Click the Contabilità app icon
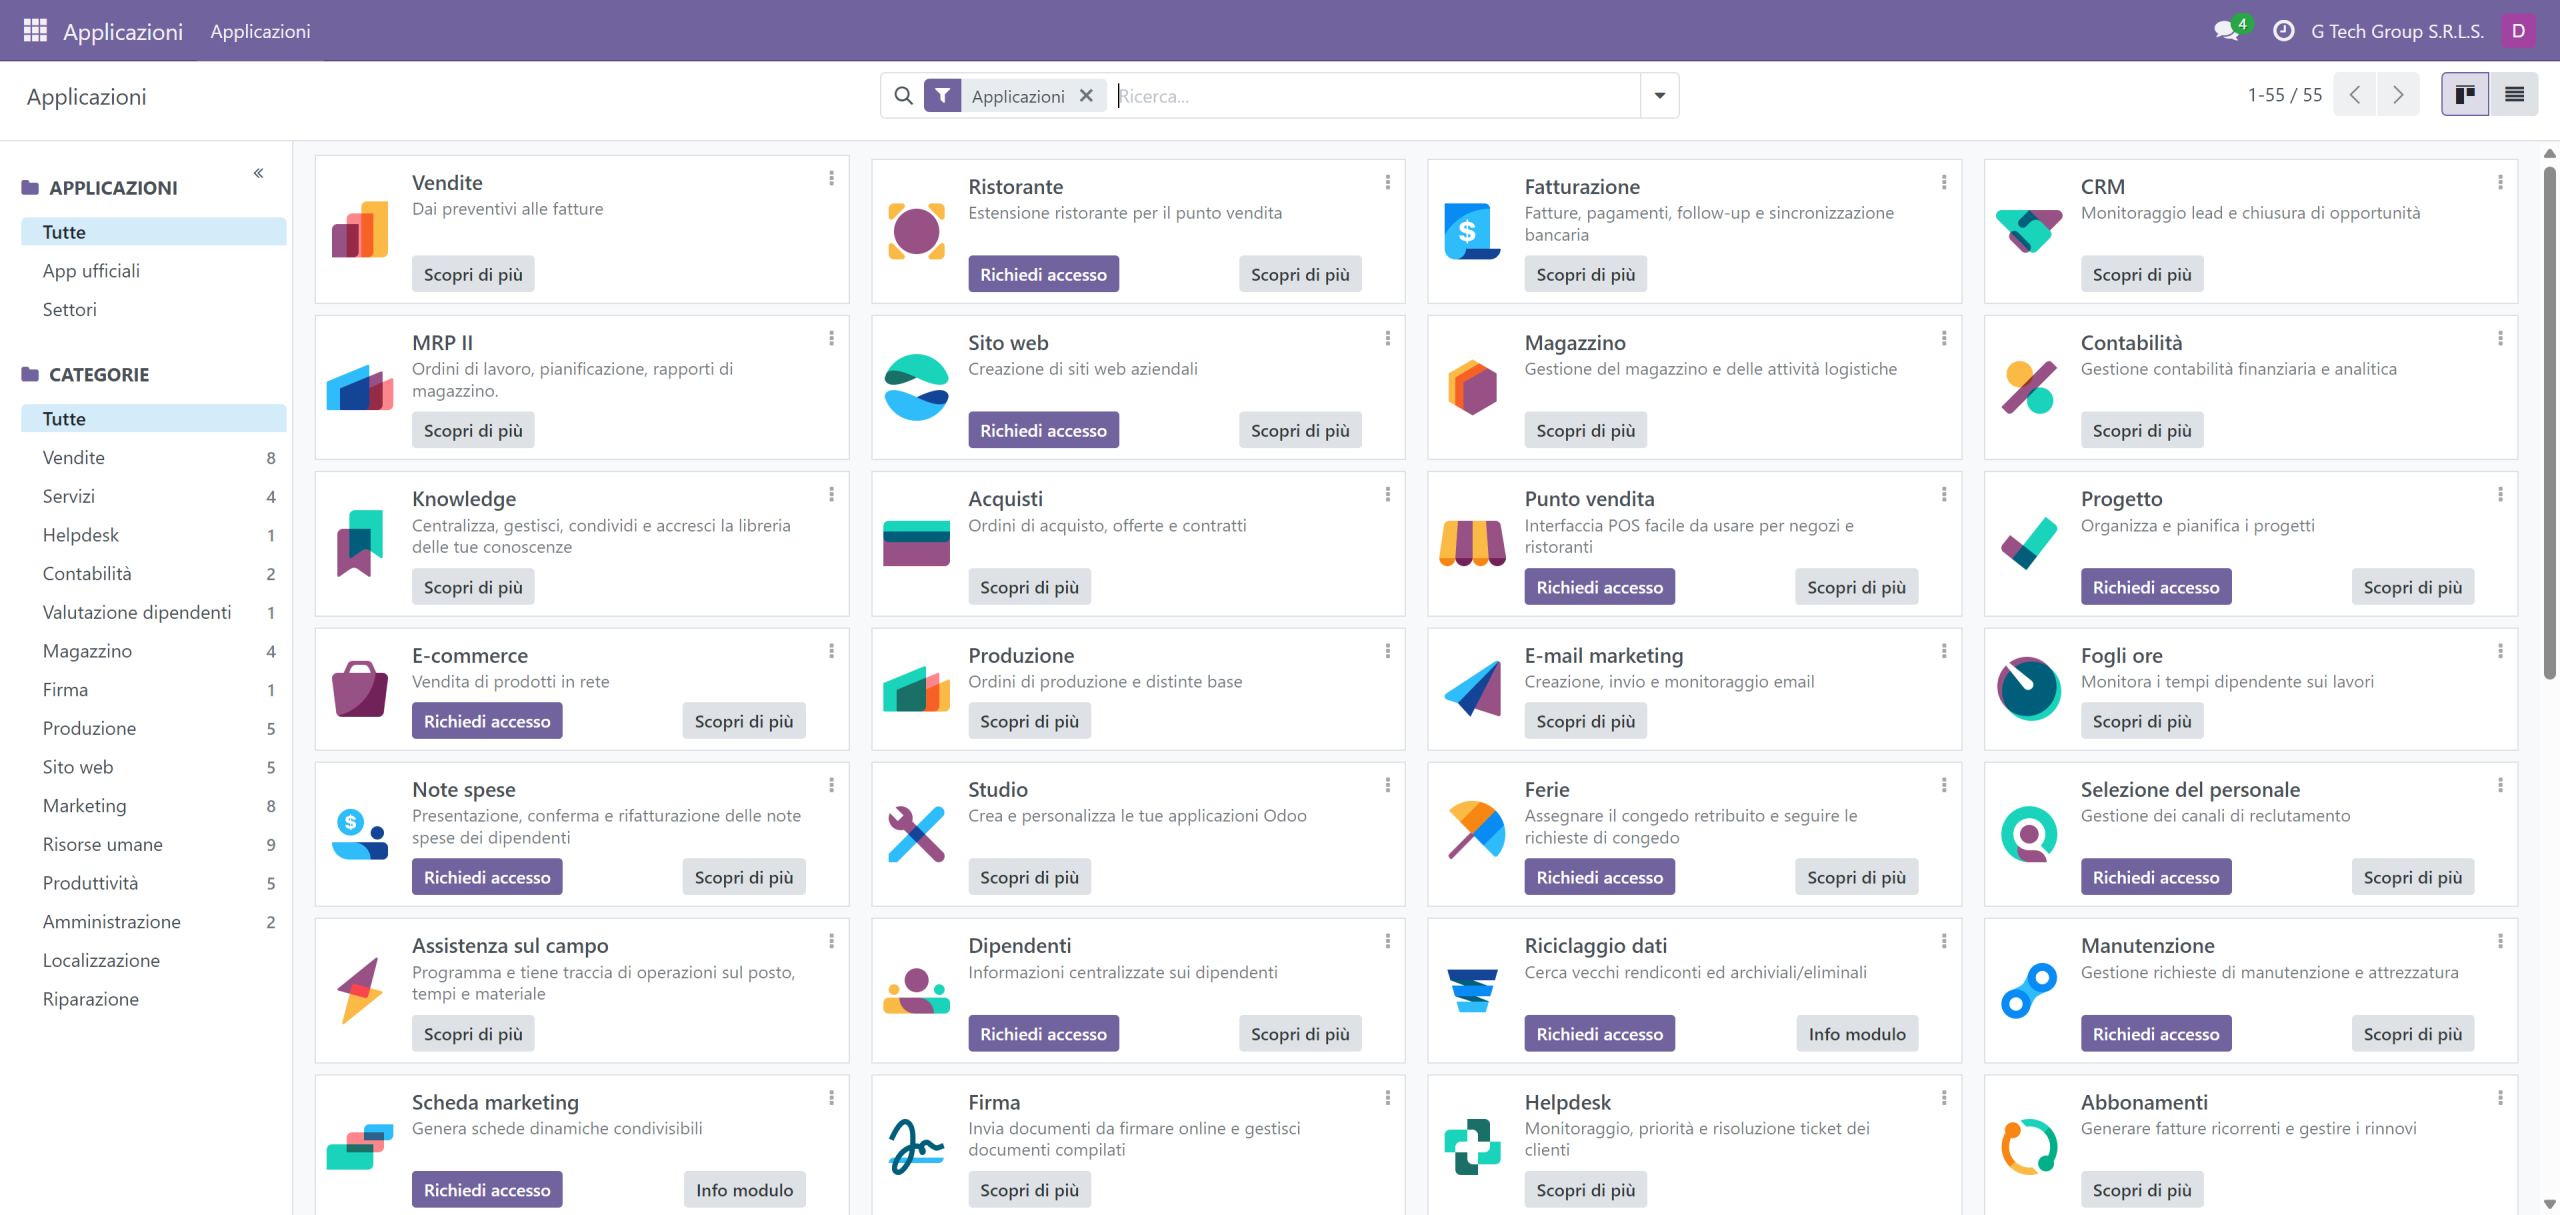This screenshot has height=1215, width=2560. click(x=2028, y=387)
